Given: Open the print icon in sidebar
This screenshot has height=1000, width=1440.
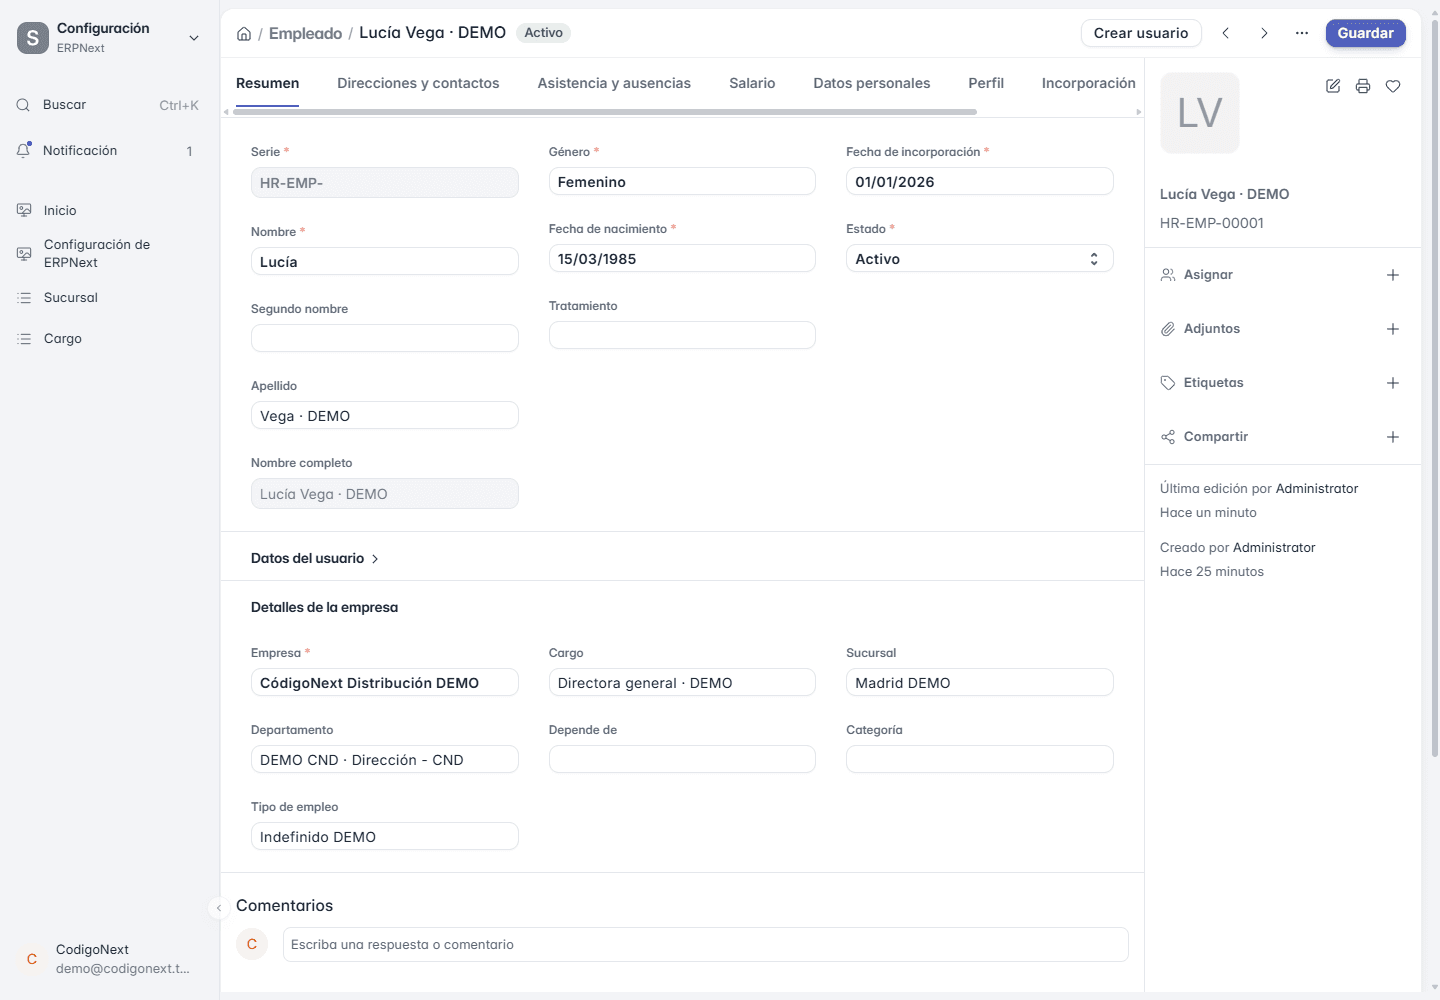Looking at the screenshot, I should point(1362,86).
